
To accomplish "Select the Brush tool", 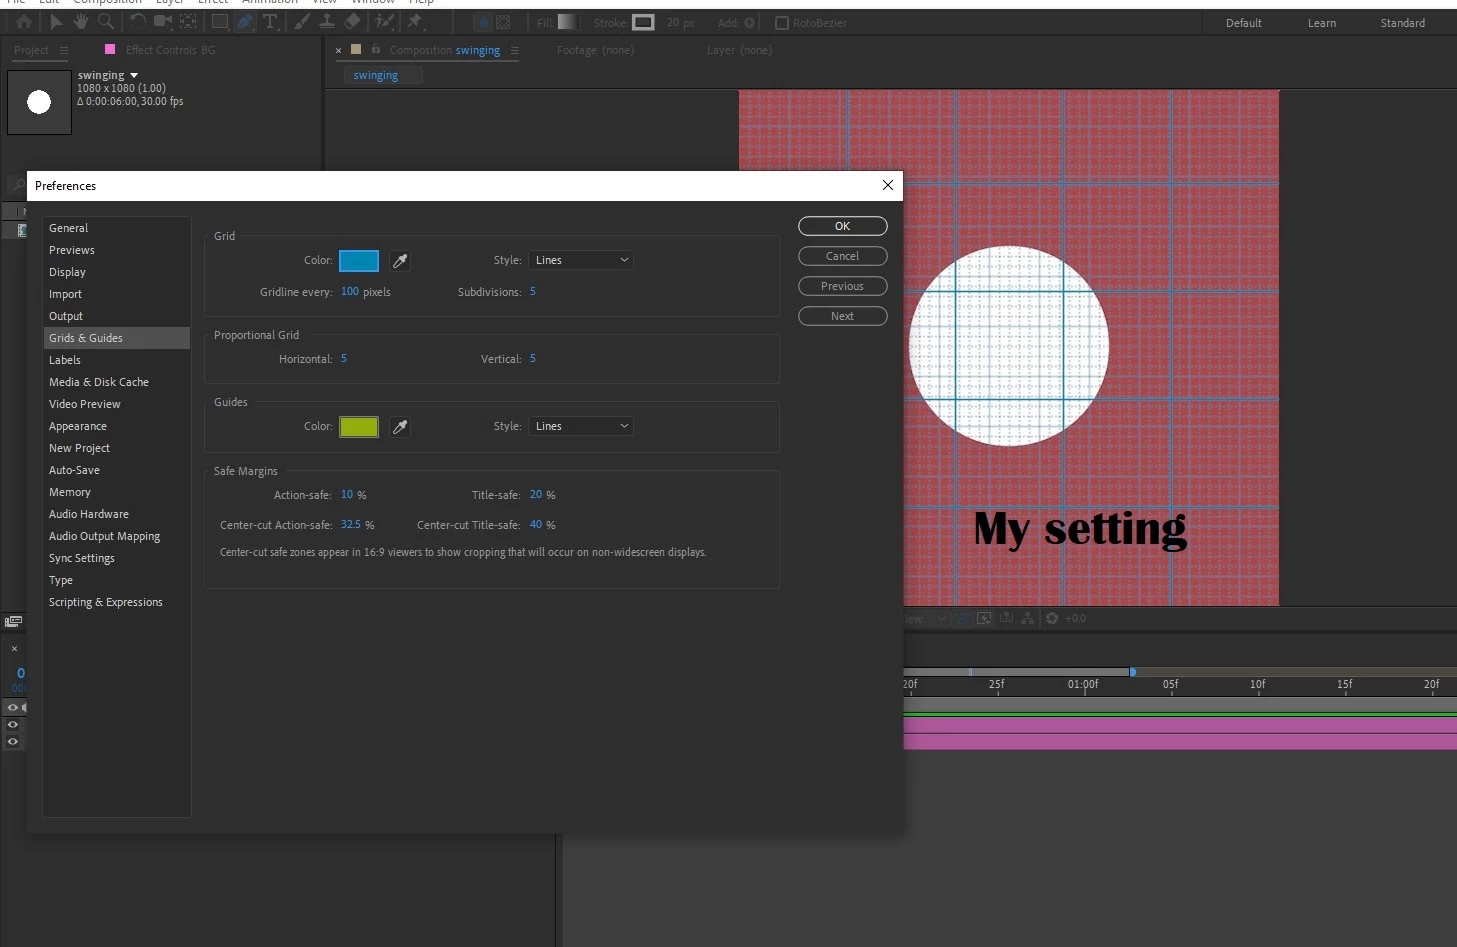I will click(301, 22).
